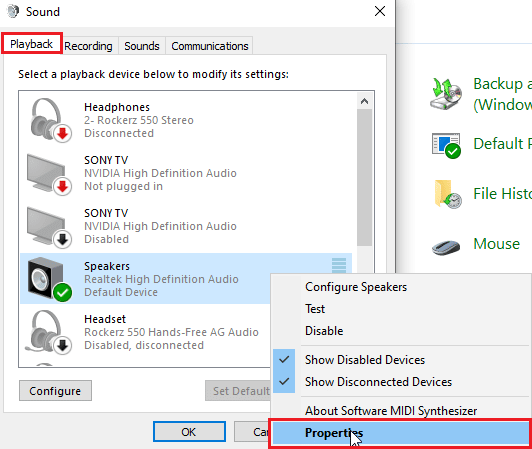Click the Sound window title speaker icon
This screenshot has width=532, height=449.
click(13, 12)
